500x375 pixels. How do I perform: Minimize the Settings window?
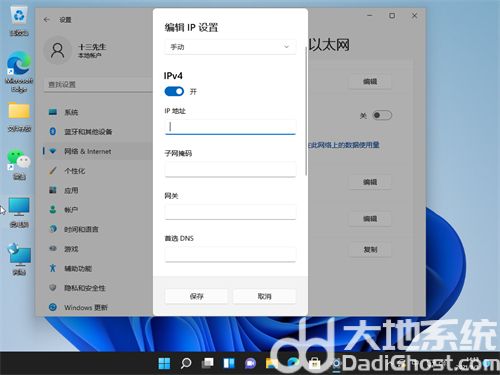click(370, 15)
